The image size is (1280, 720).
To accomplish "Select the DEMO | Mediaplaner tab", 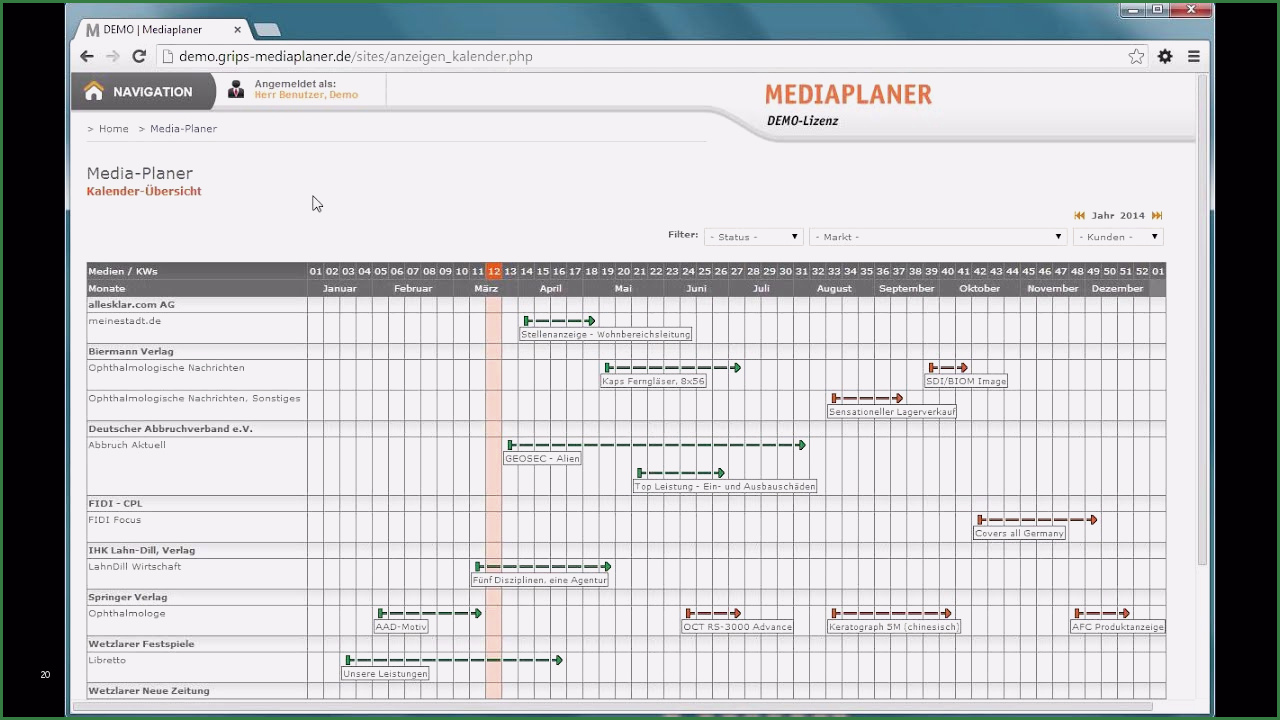I will [160, 30].
